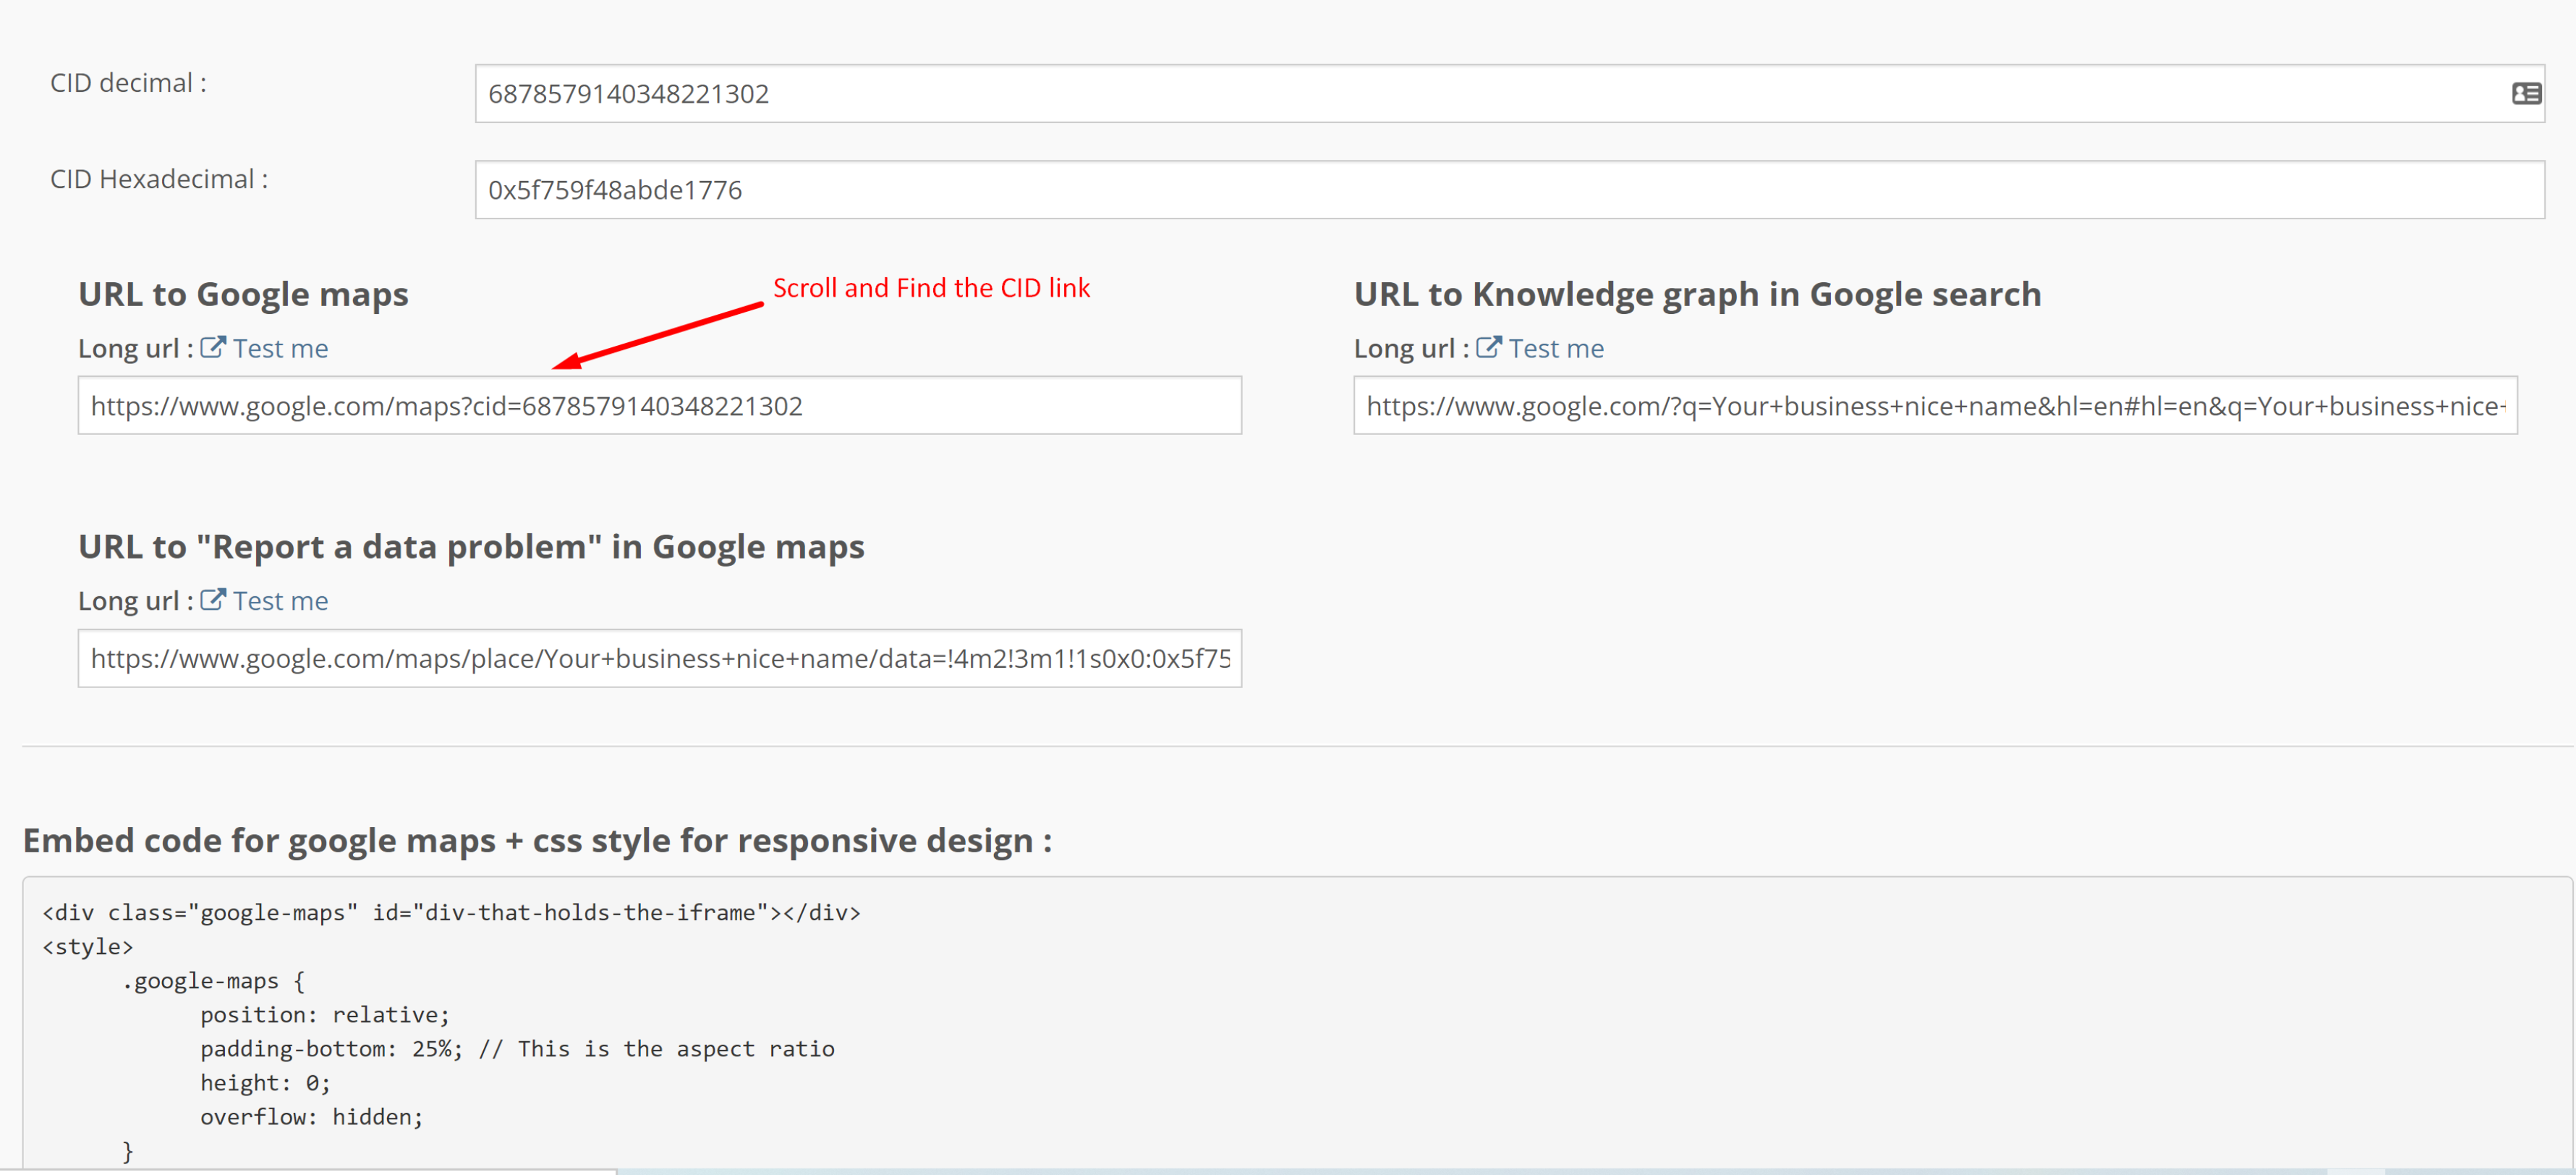The width and height of the screenshot is (2576, 1175).
Task: Click the maps?cid= long URL field
Action: click(660, 406)
